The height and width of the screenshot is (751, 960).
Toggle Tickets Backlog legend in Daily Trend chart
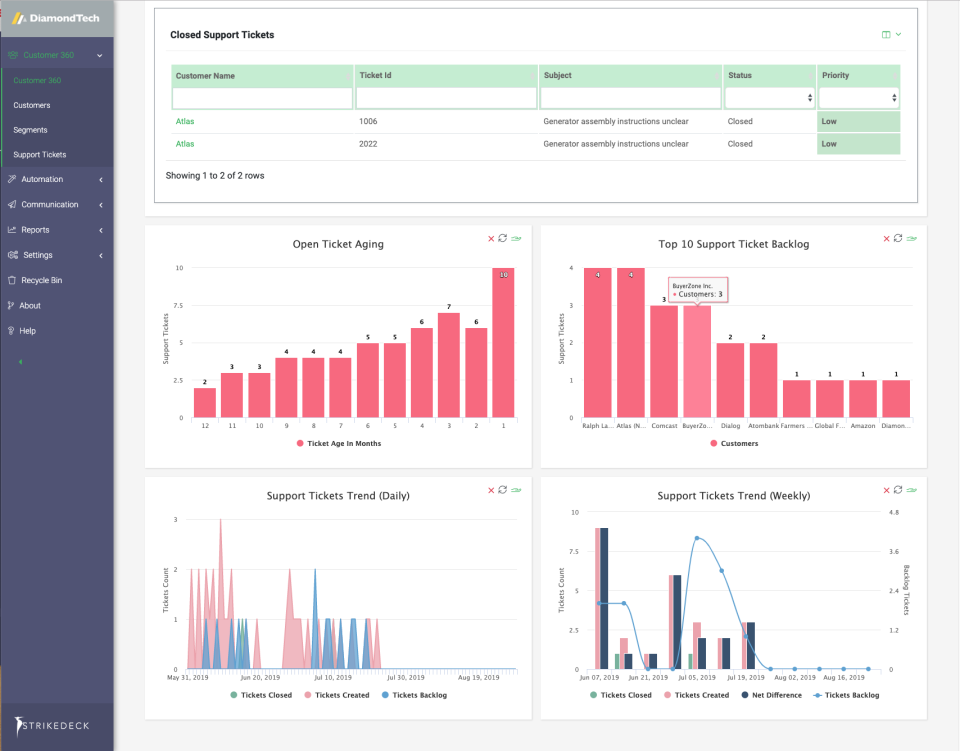click(414, 695)
